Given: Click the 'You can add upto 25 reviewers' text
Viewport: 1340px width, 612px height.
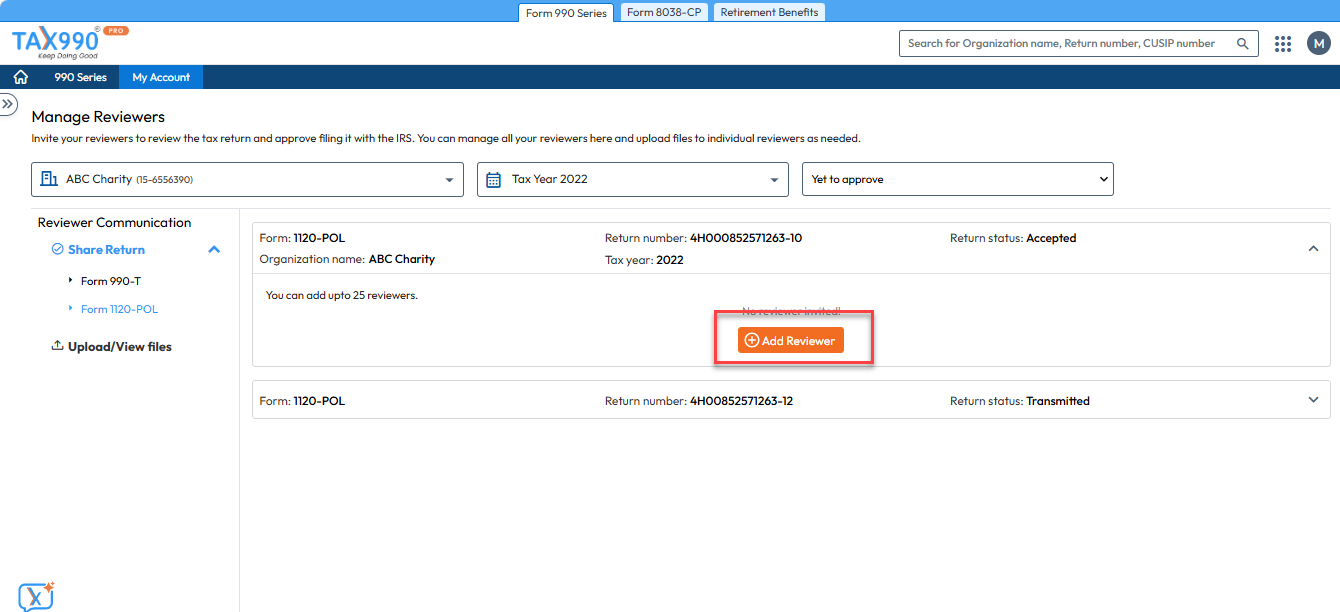Looking at the screenshot, I should [342, 296].
